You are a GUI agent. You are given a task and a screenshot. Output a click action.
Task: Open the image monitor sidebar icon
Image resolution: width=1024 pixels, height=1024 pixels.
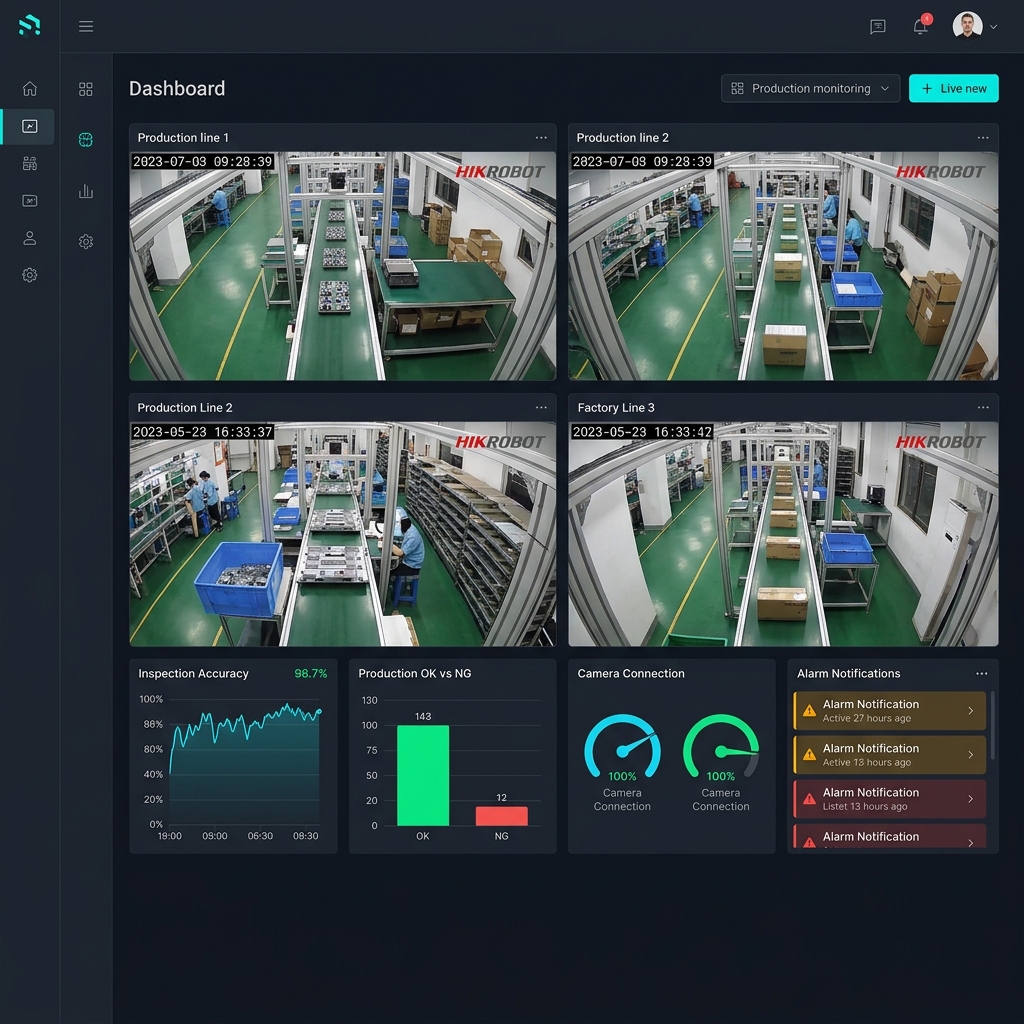(29, 200)
